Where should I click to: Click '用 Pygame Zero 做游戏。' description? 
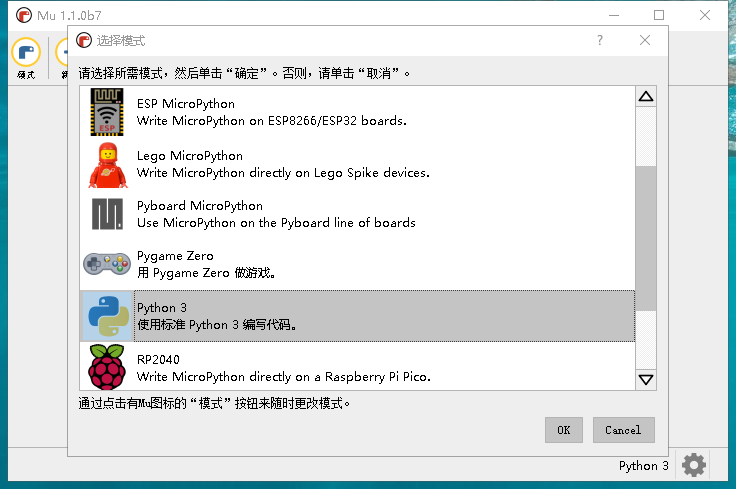click(x=206, y=273)
